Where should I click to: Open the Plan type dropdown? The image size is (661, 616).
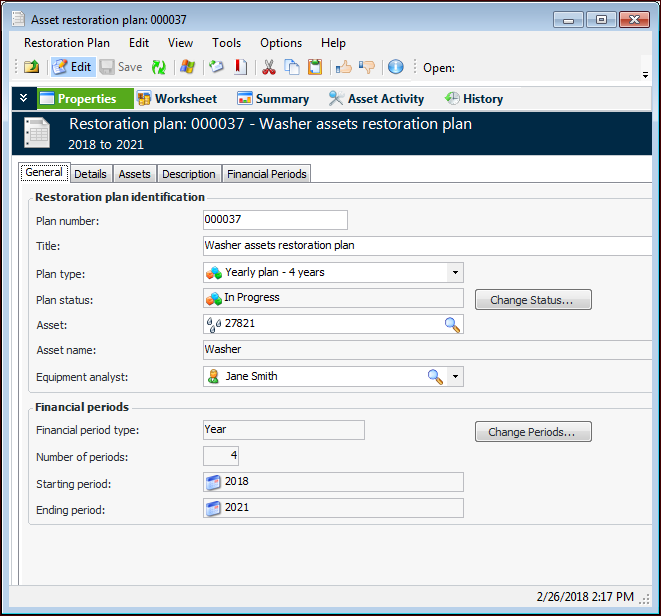click(x=454, y=272)
